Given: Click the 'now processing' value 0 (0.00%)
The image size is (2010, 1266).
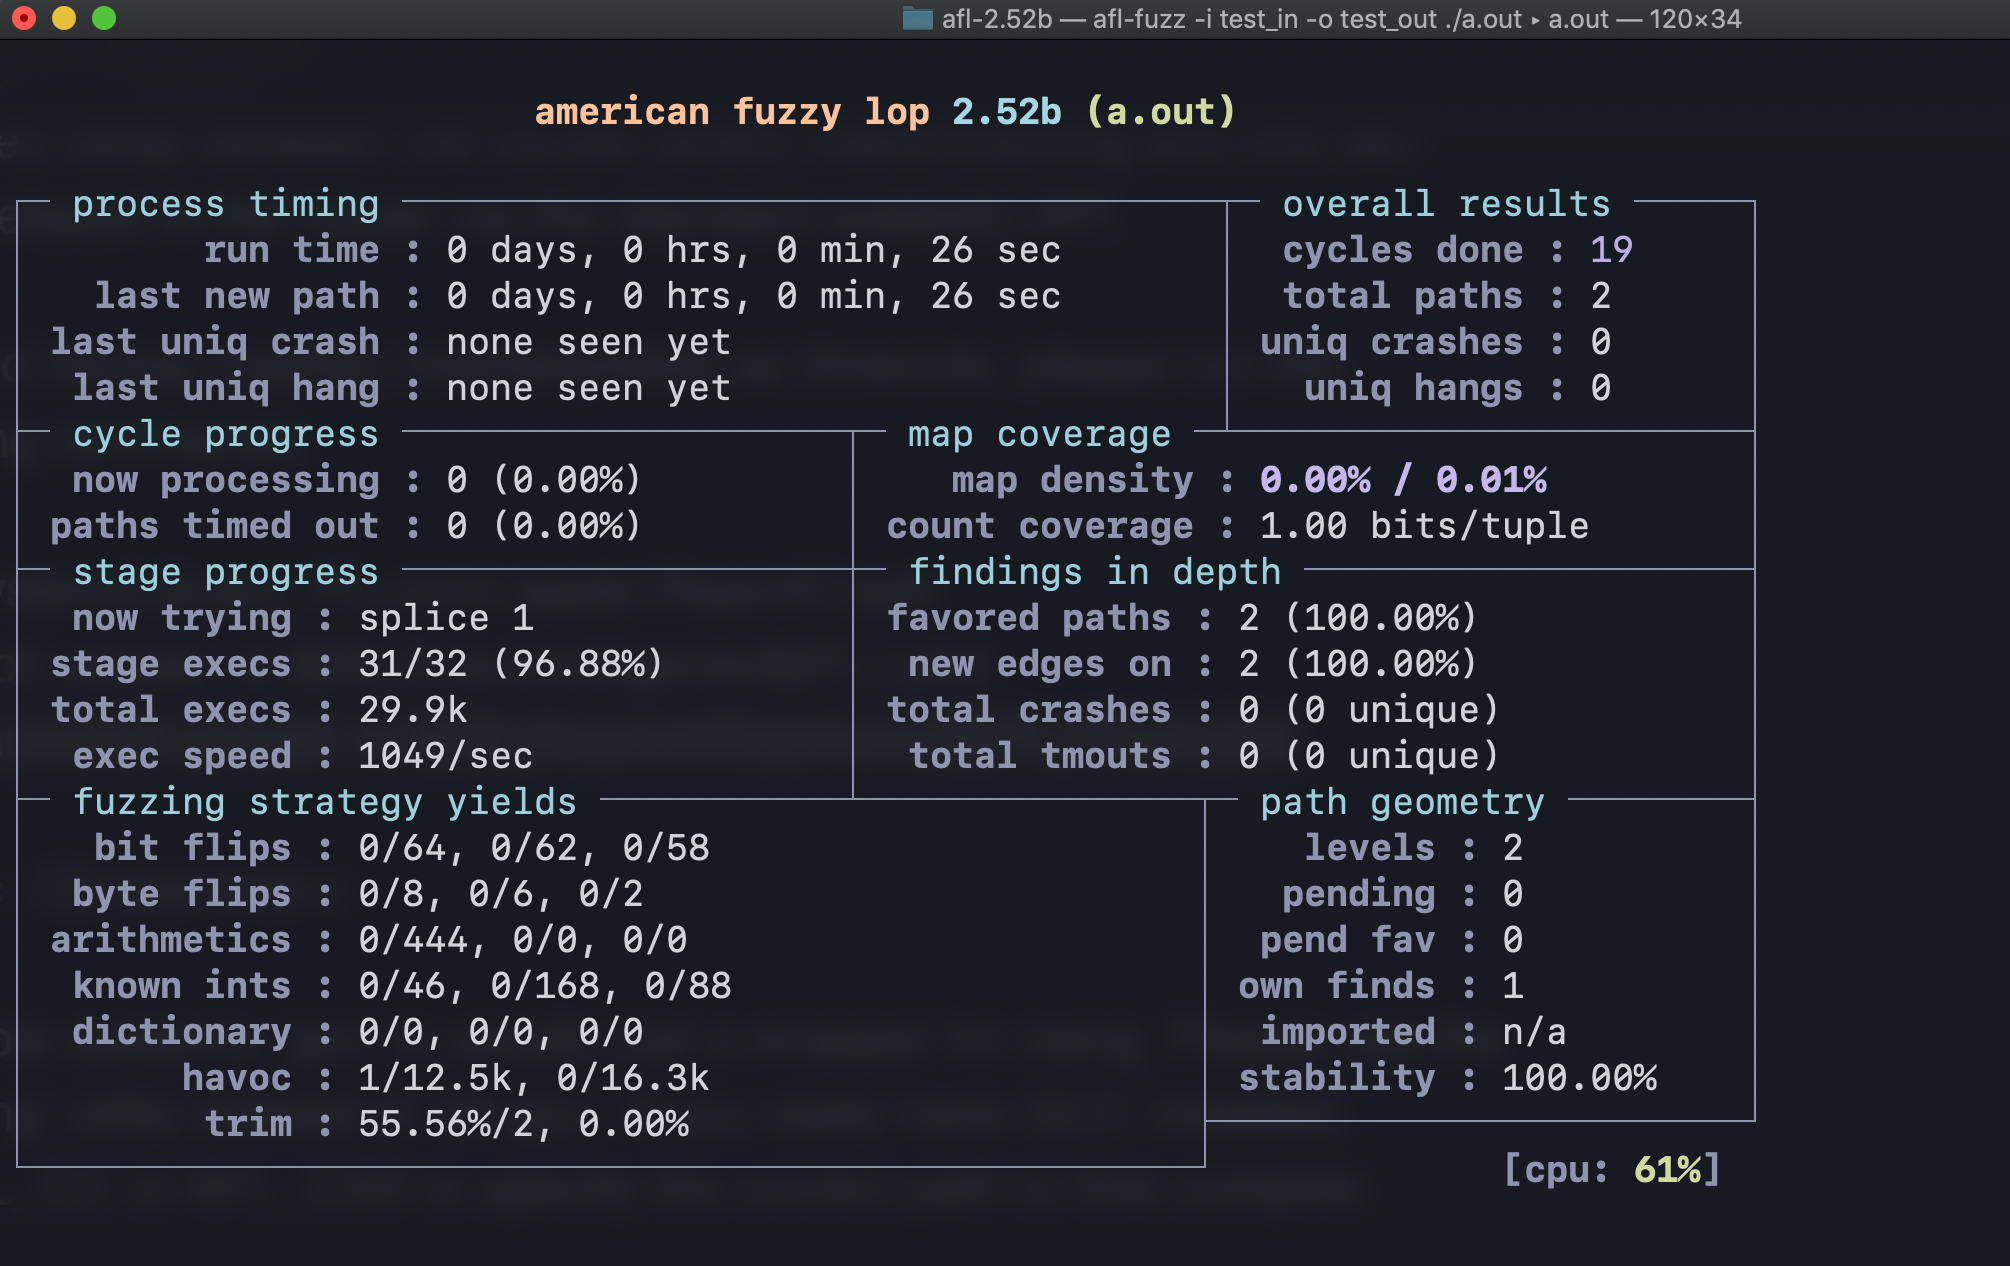Looking at the screenshot, I should 544,480.
